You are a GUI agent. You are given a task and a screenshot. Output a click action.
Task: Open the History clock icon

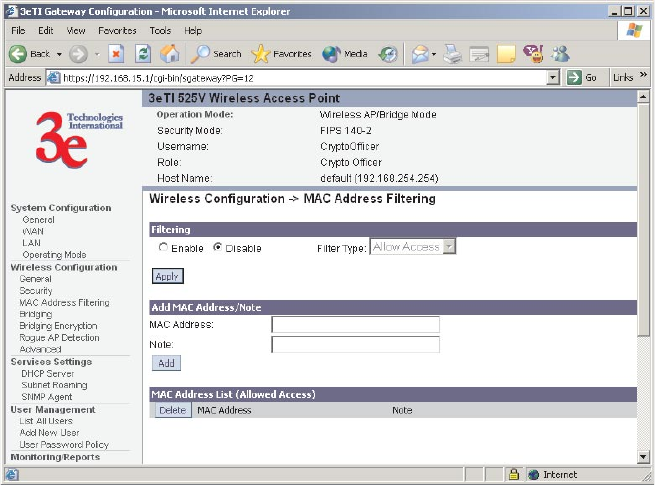pos(388,54)
